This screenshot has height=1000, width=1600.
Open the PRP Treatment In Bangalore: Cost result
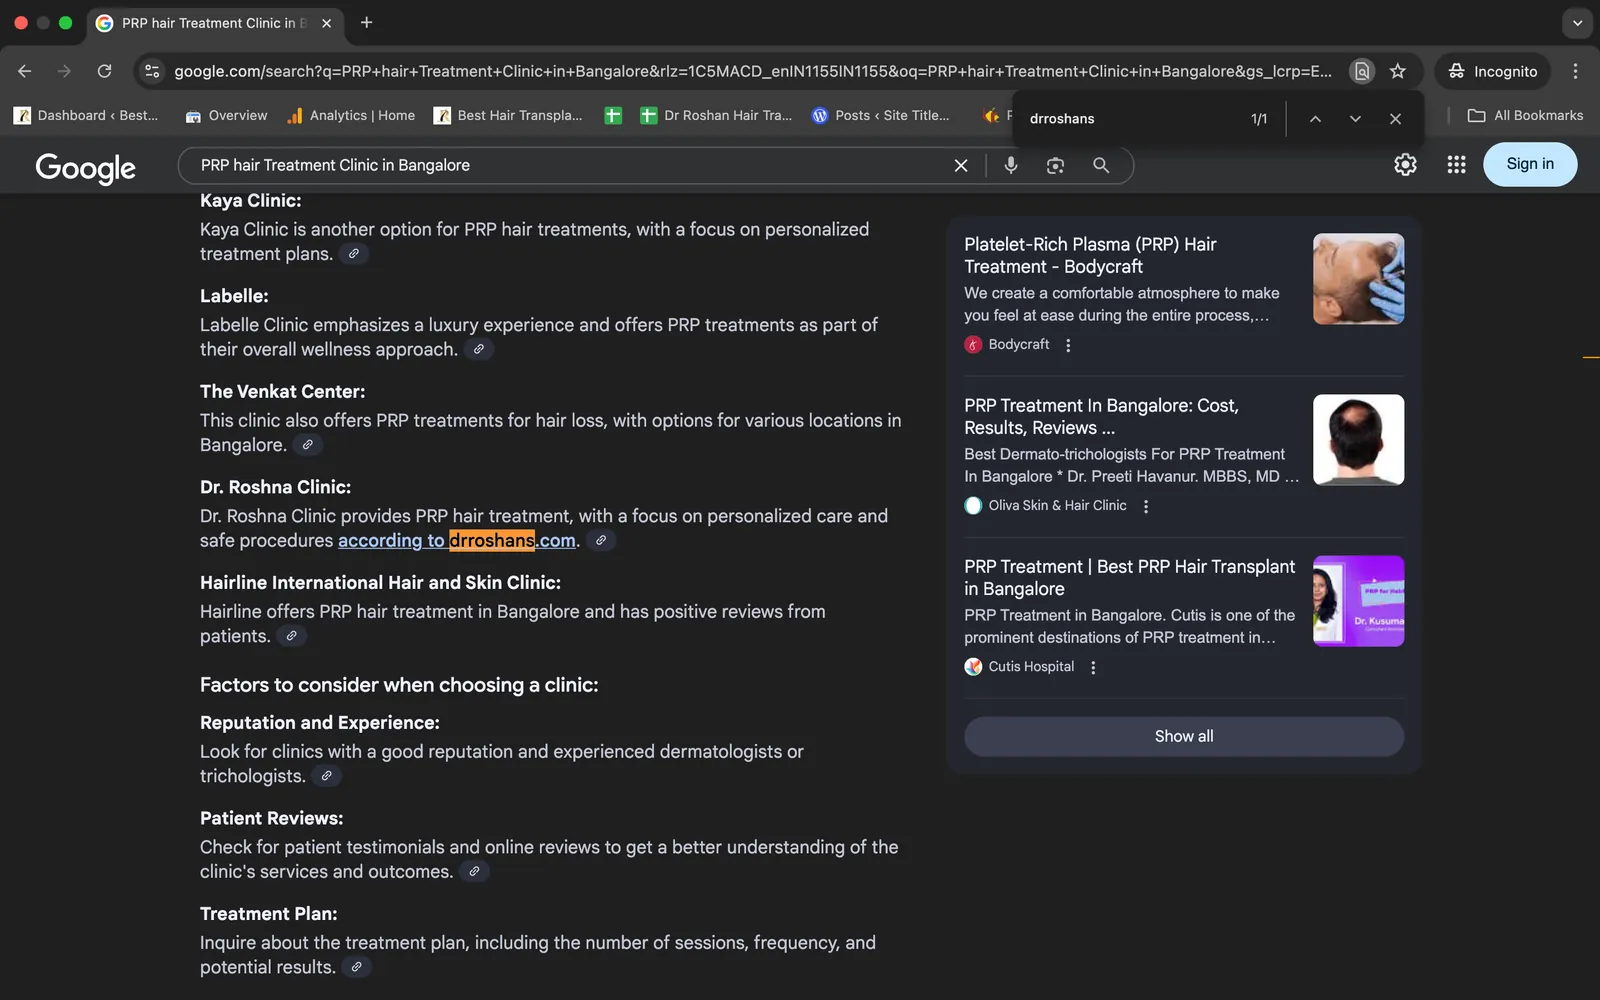click(x=1101, y=416)
